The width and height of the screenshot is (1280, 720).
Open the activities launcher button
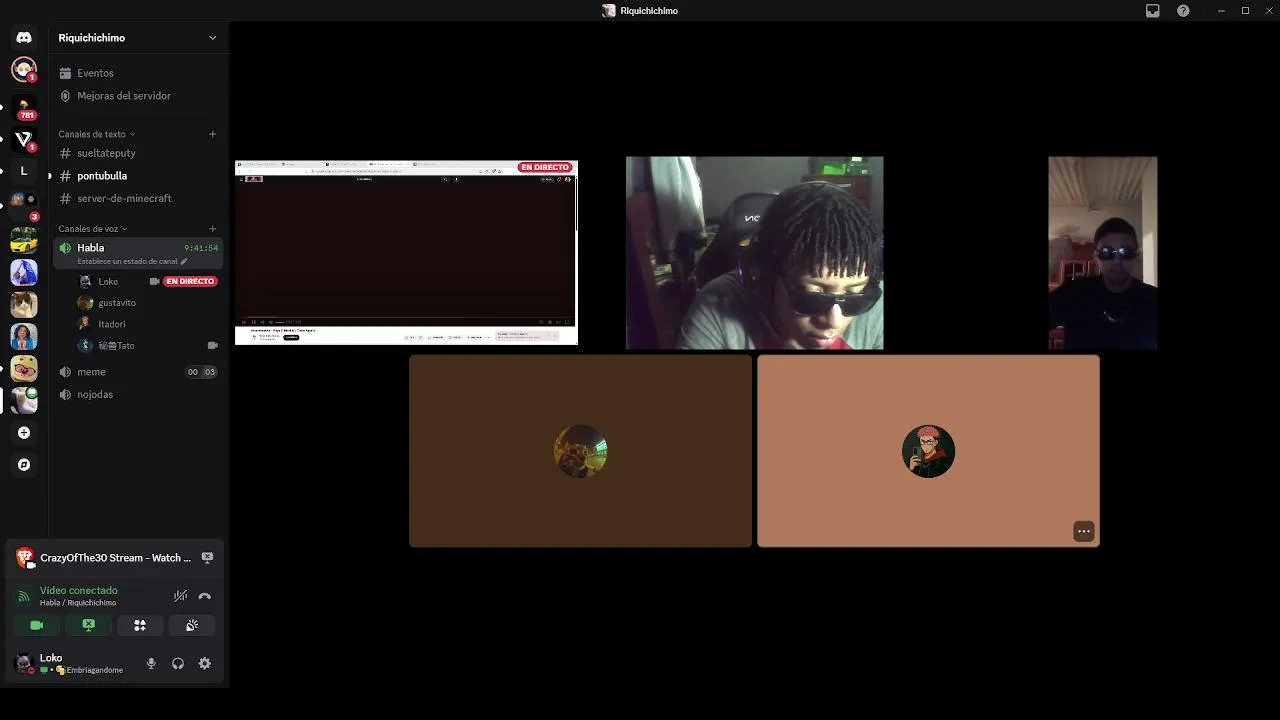pos(140,626)
